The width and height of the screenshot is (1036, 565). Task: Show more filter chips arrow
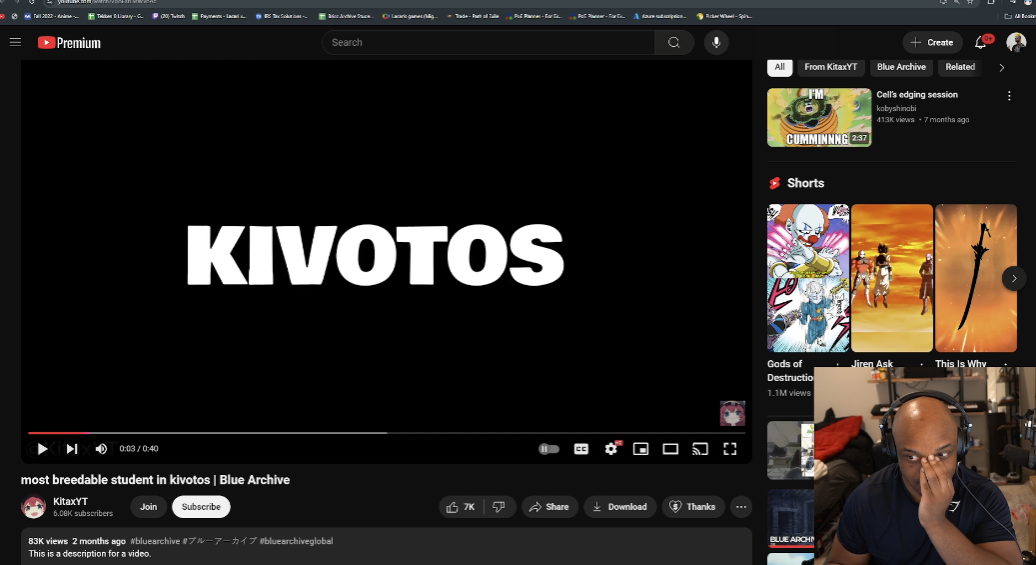point(1002,67)
